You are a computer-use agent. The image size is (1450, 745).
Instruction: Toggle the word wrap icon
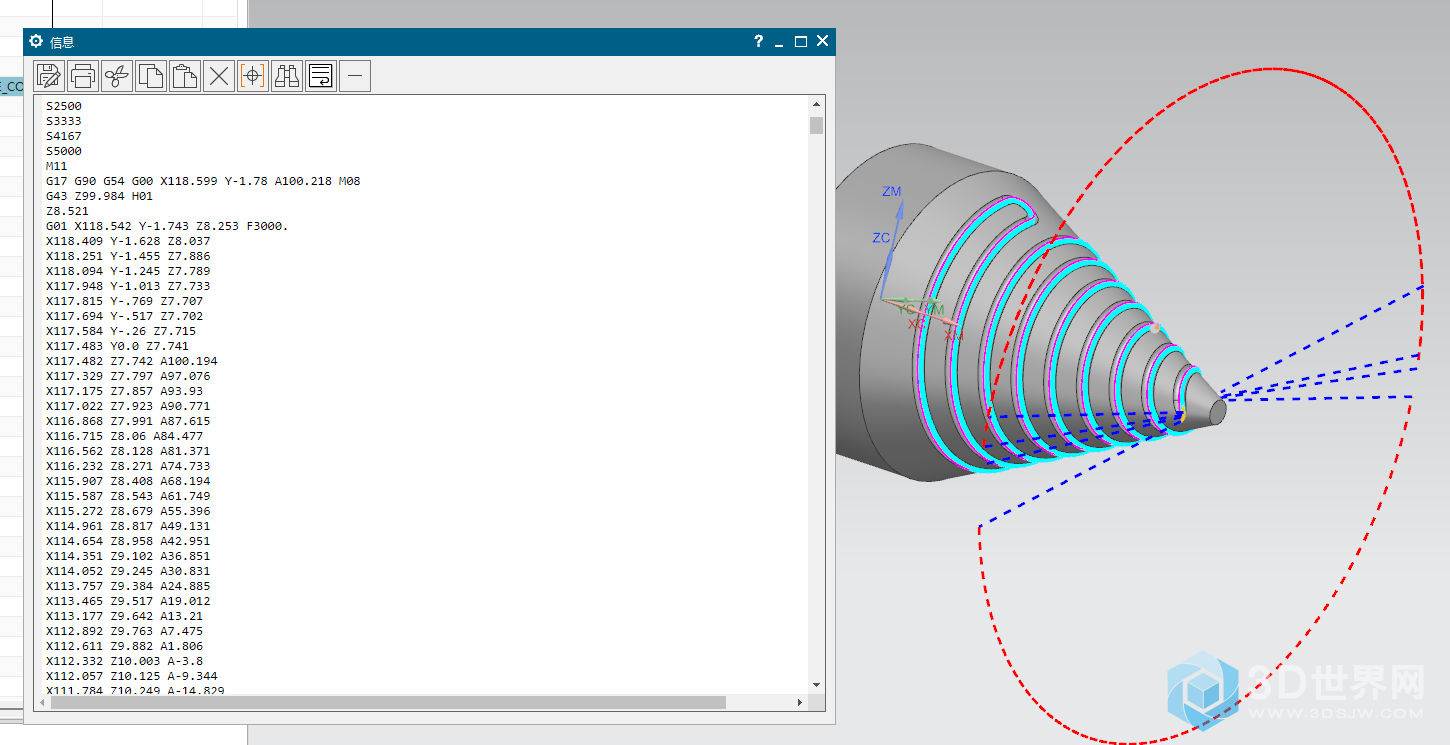[321, 75]
